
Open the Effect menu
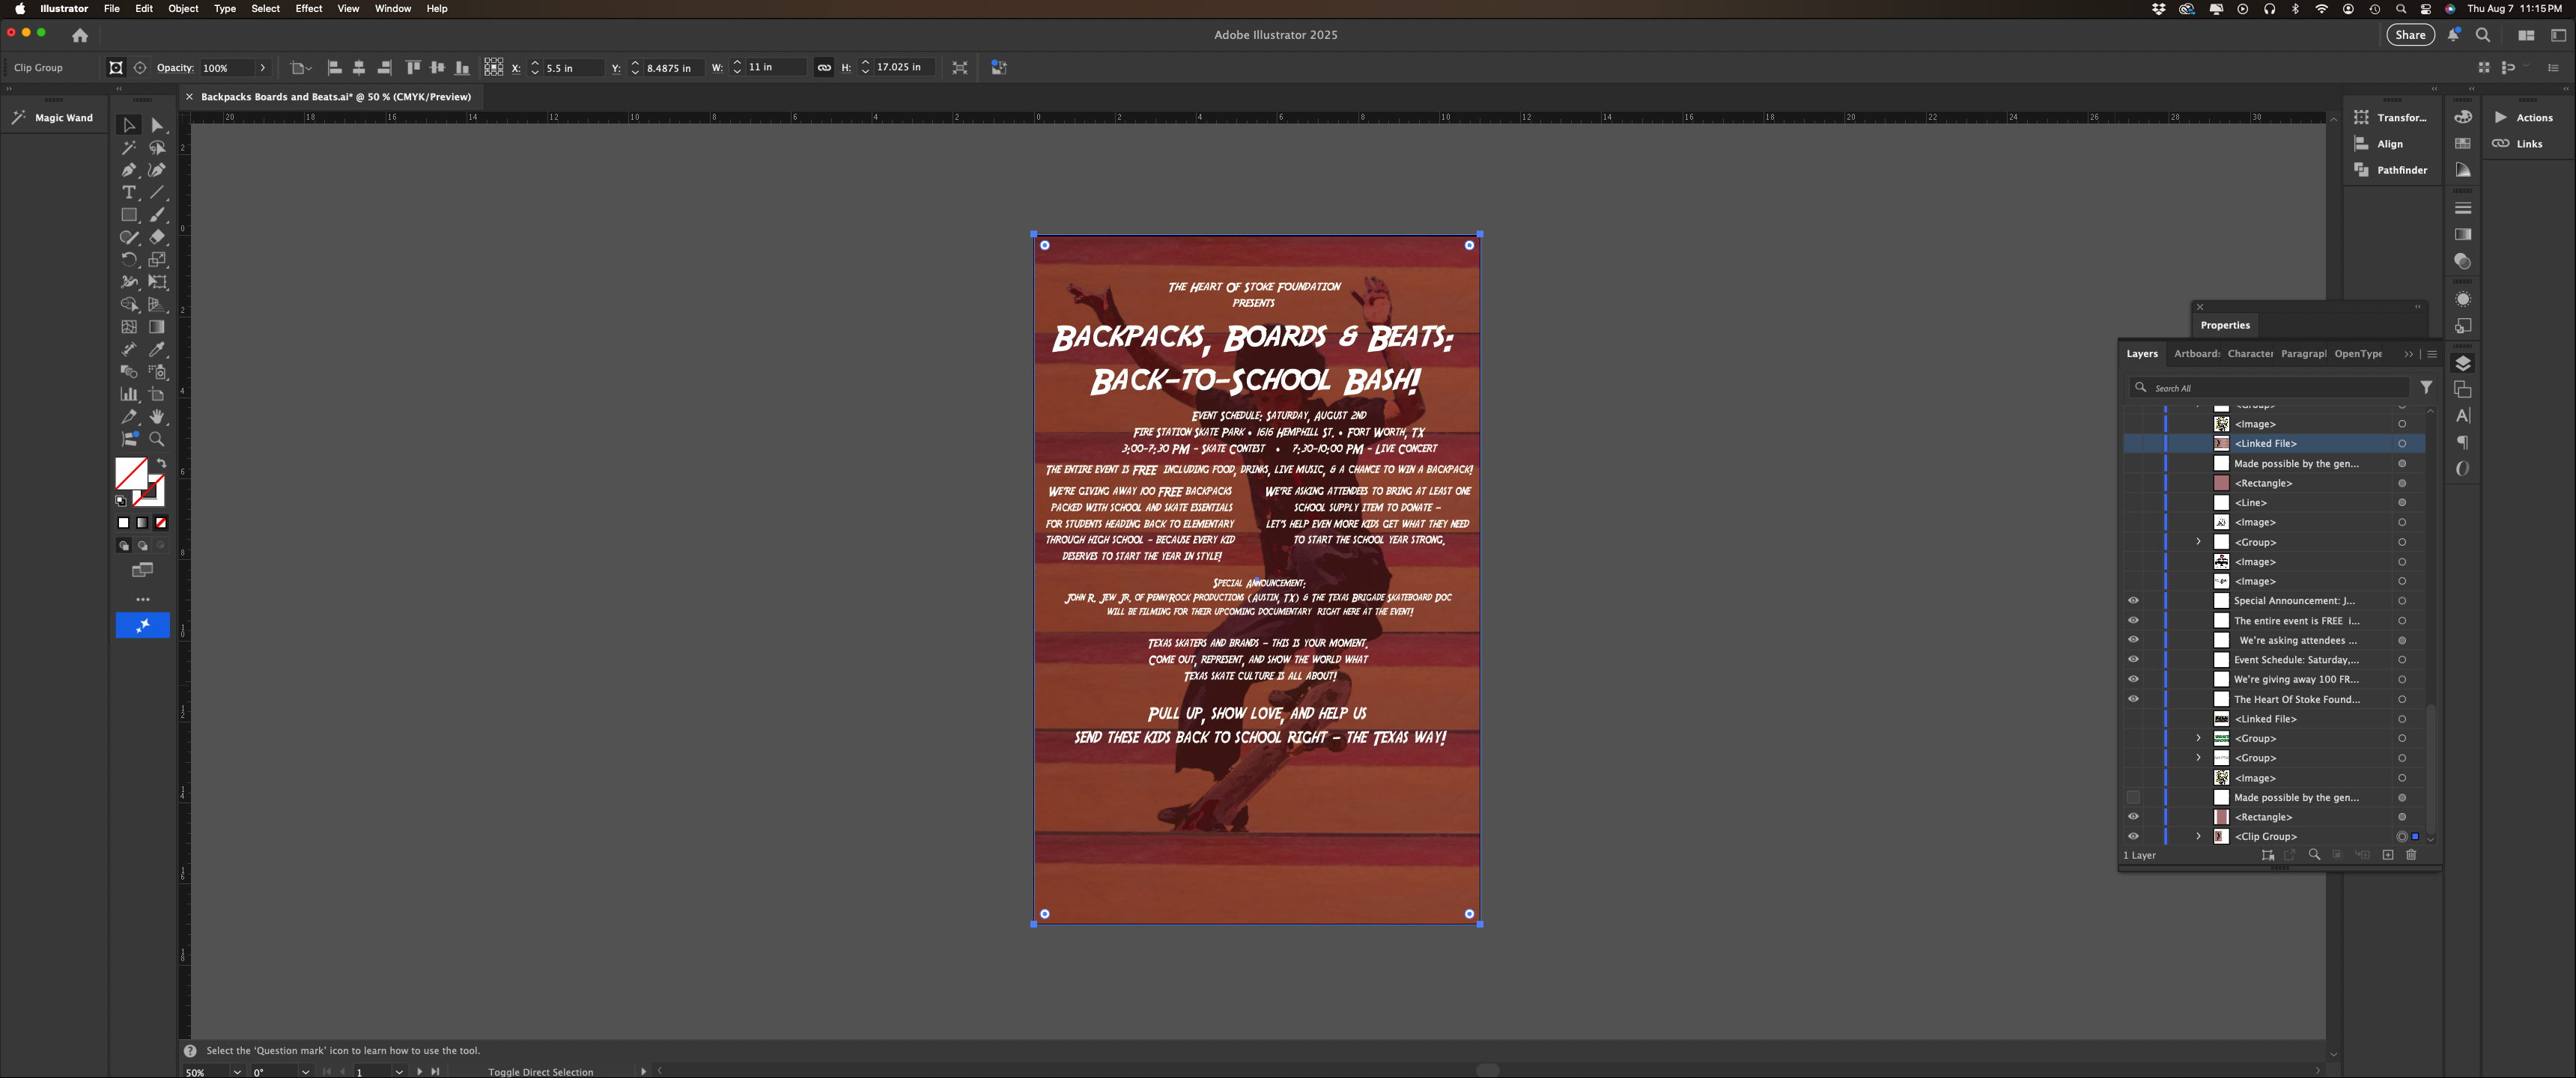pyautogui.click(x=309, y=9)
